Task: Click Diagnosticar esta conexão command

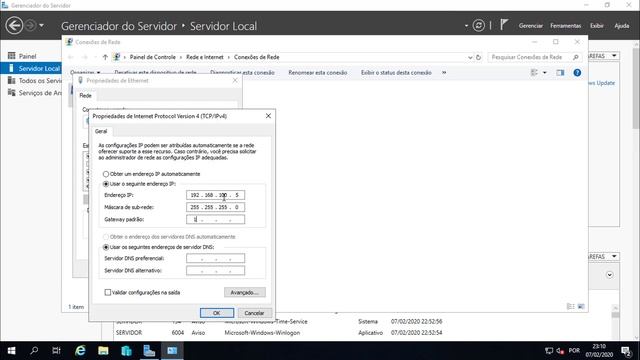Action: click(242, 73)
